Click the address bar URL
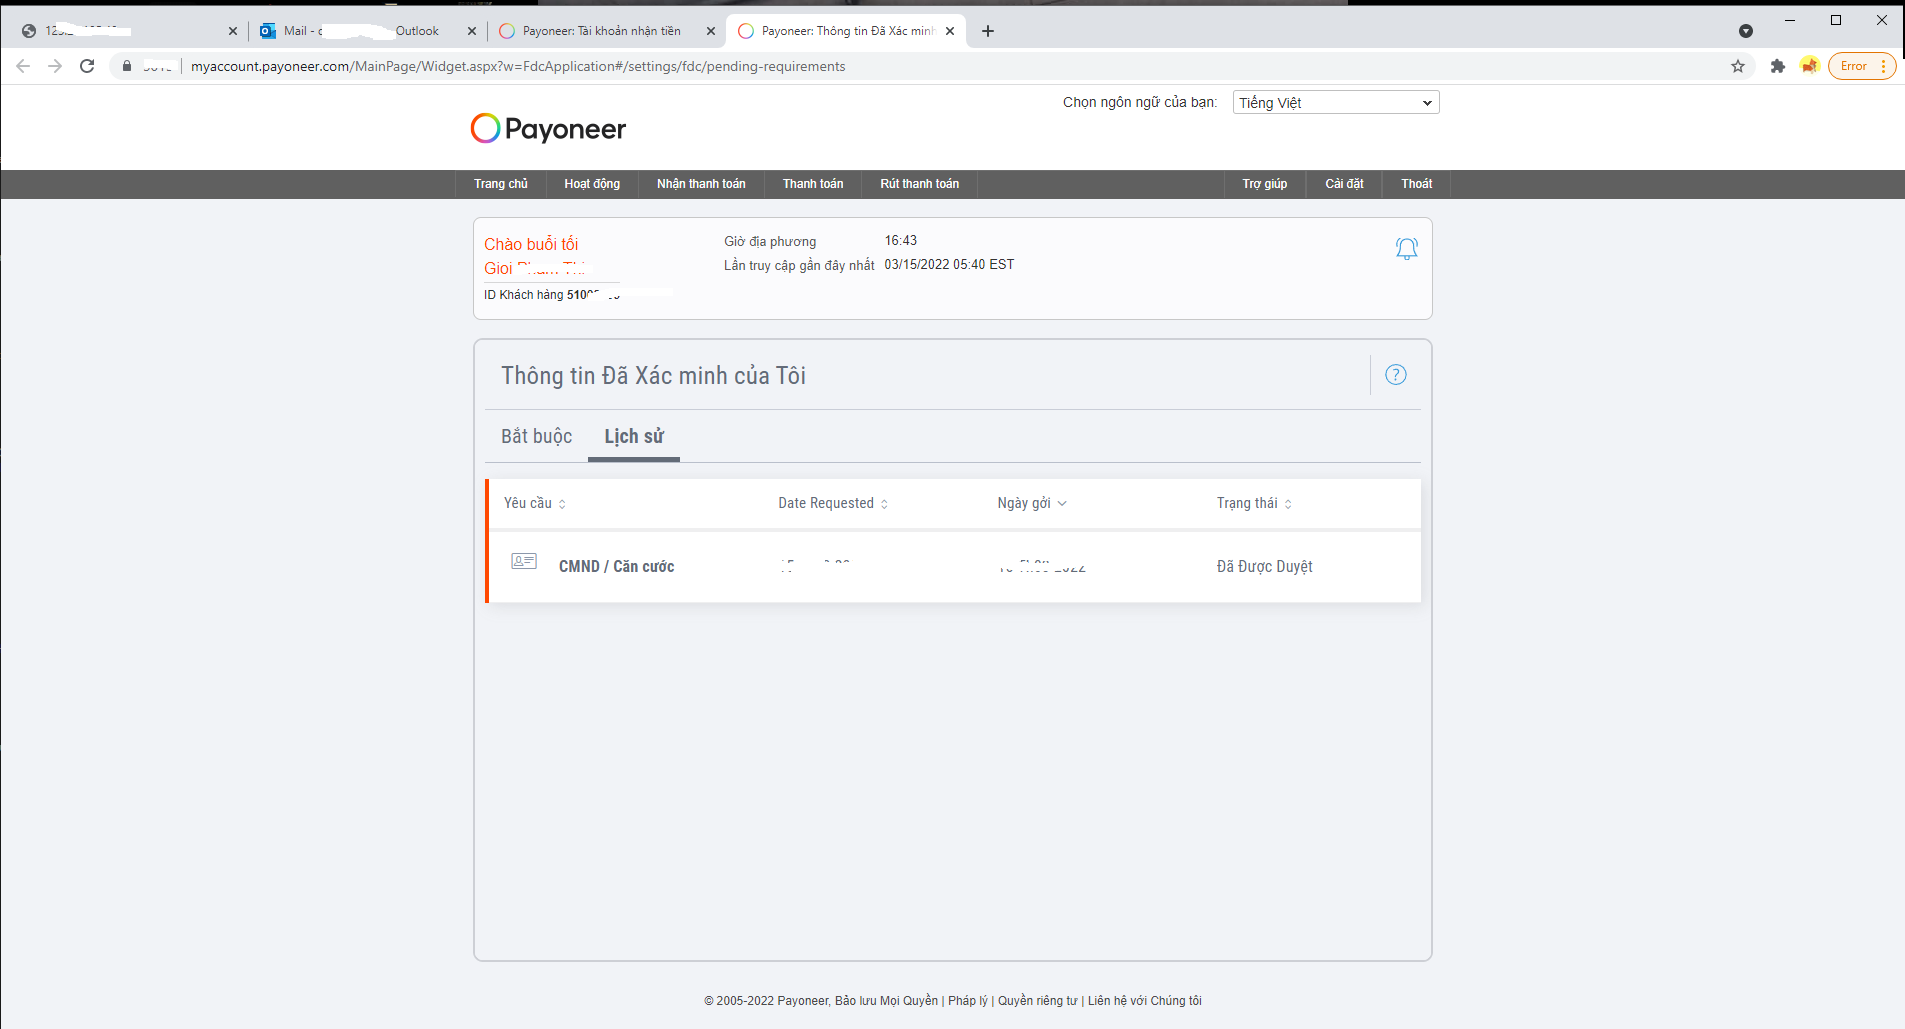Image resolution: width=1905 pixels, height=1029 pixels. [x=518, y=66]
